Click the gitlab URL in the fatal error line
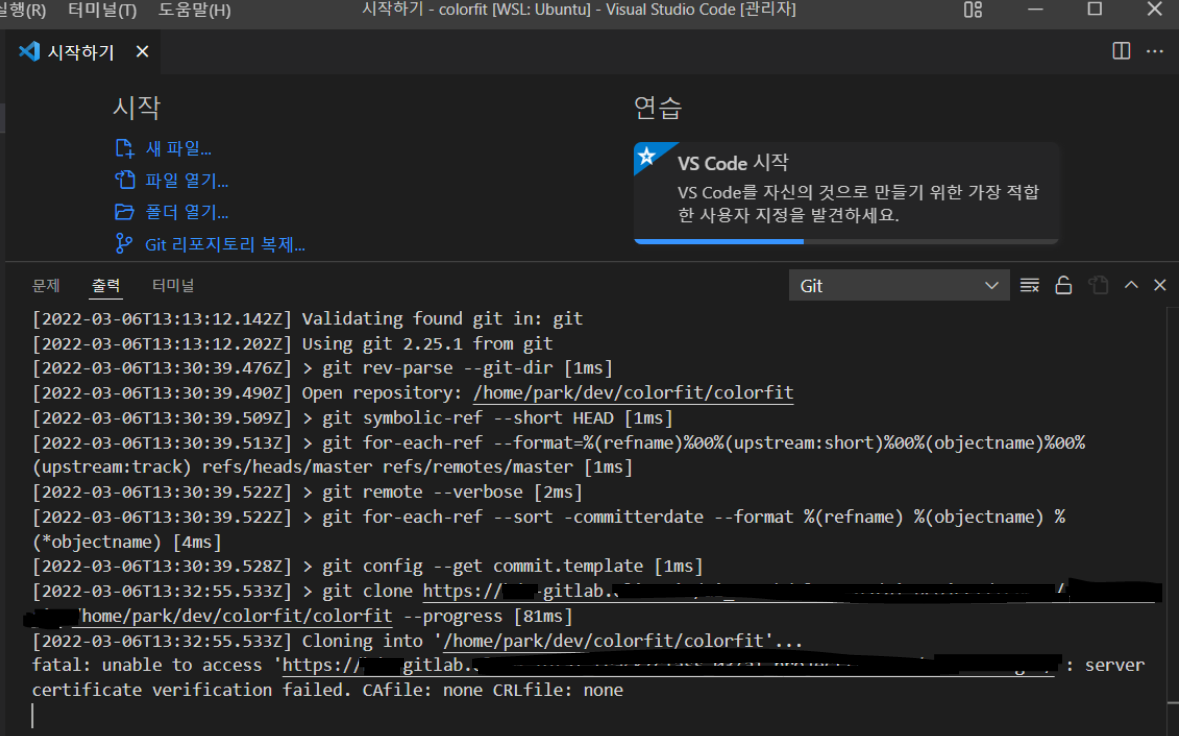This screenshot has height=736, width=1179. pyautogui.click(x=668, y=665)
